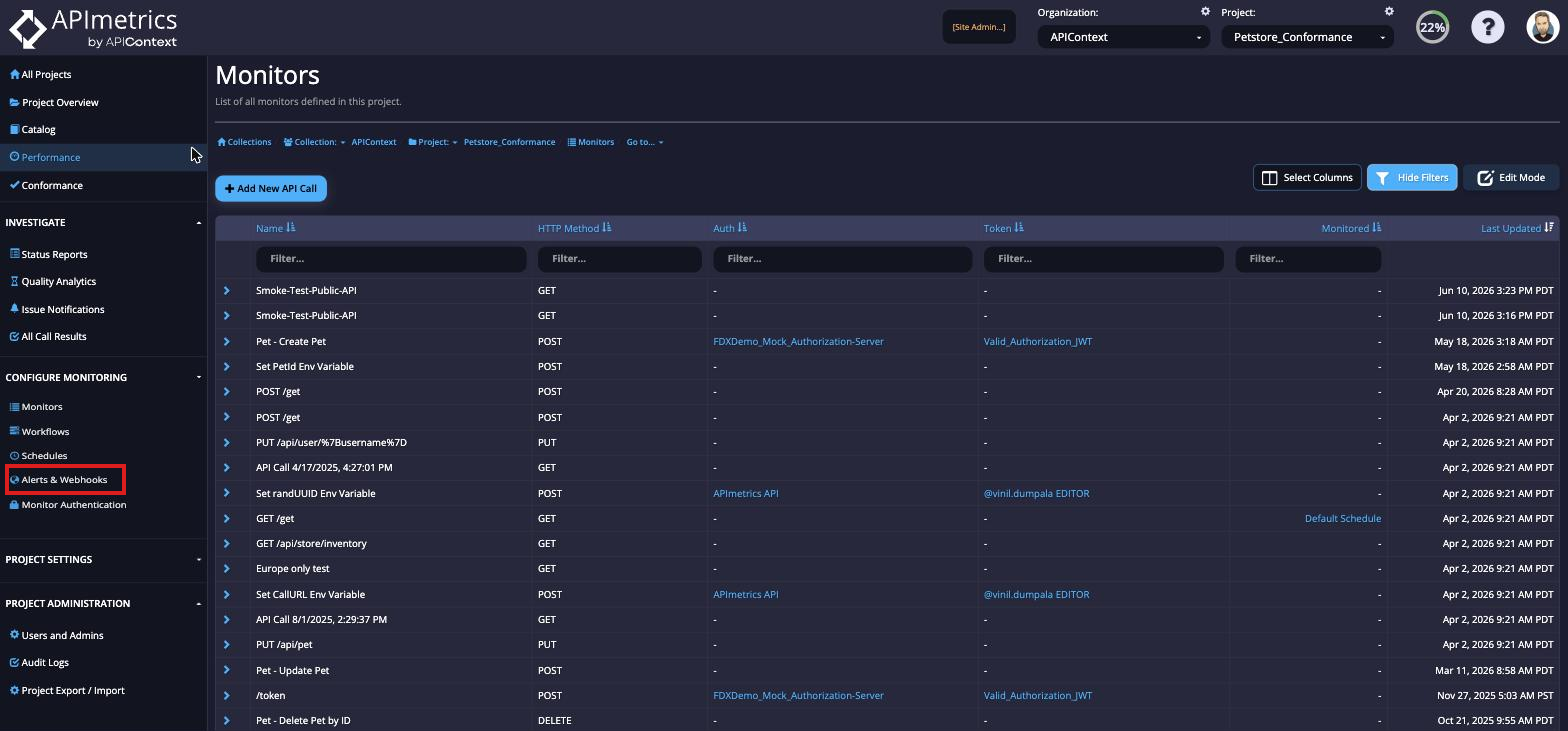This screenshot has height=731, width=1568.
Task: Open Workflows in the sidebar
Action: pyautogui.click(x=39, y=431)
